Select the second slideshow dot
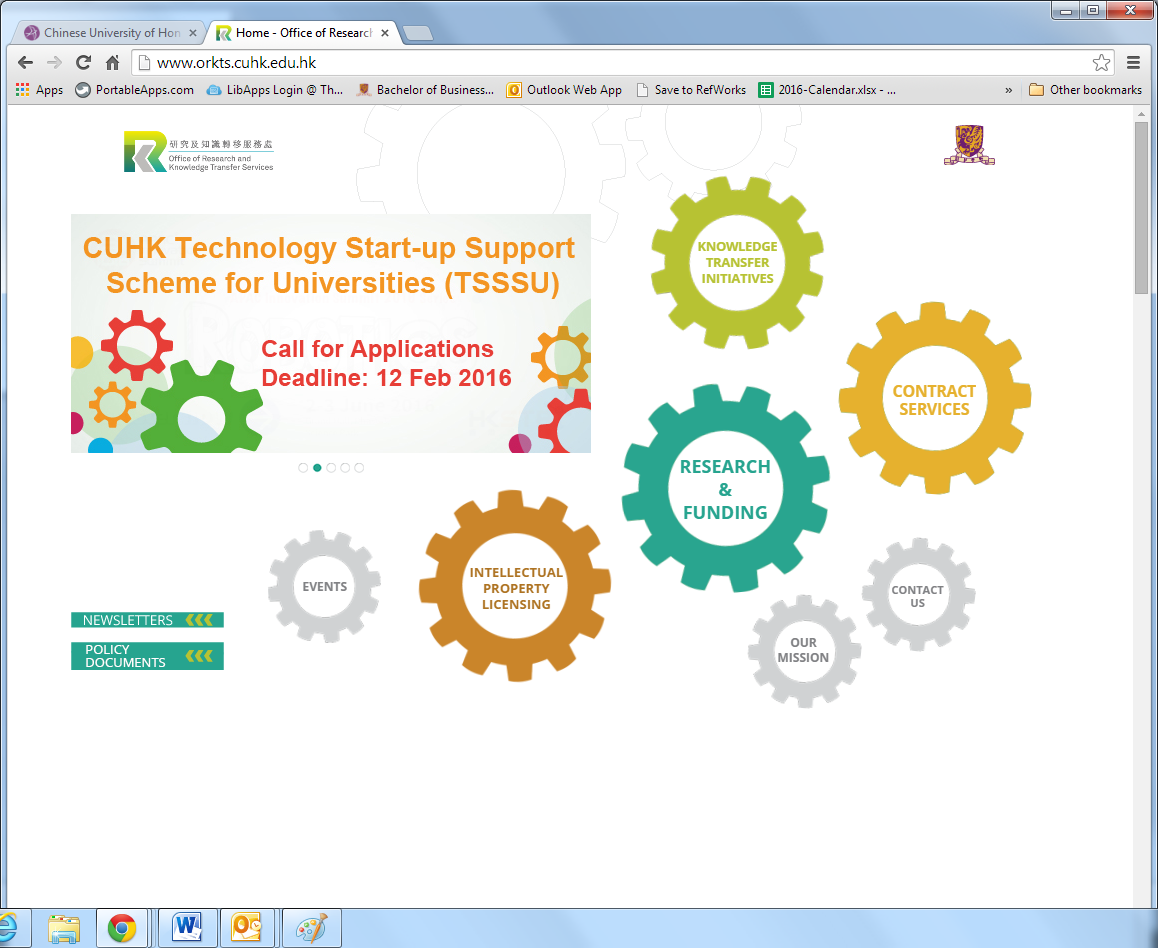This screenshot has width=1158, height=948. (x=317, y=467)
